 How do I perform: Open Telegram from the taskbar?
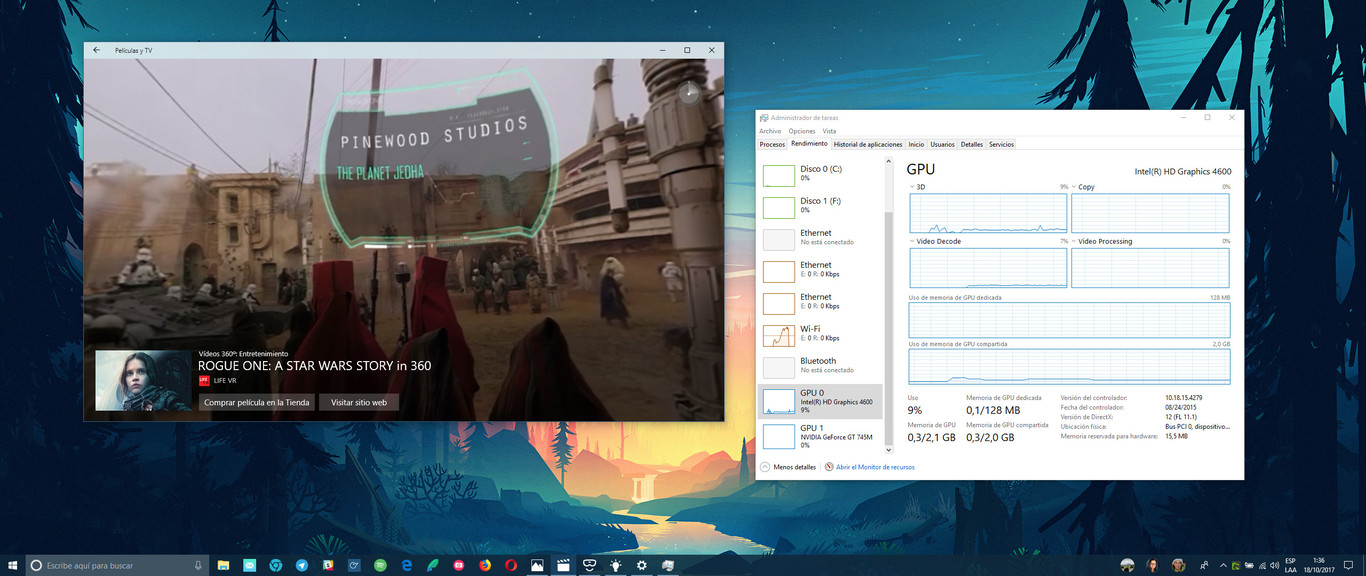pyautogui.click(x=302, y=565)
